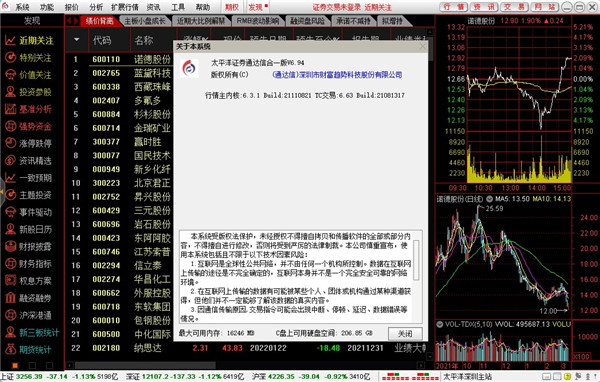Click the collapse arrow beside VOL-TDX indicator
The height and width of the screenshot is (382, 600).
(440, 325)
